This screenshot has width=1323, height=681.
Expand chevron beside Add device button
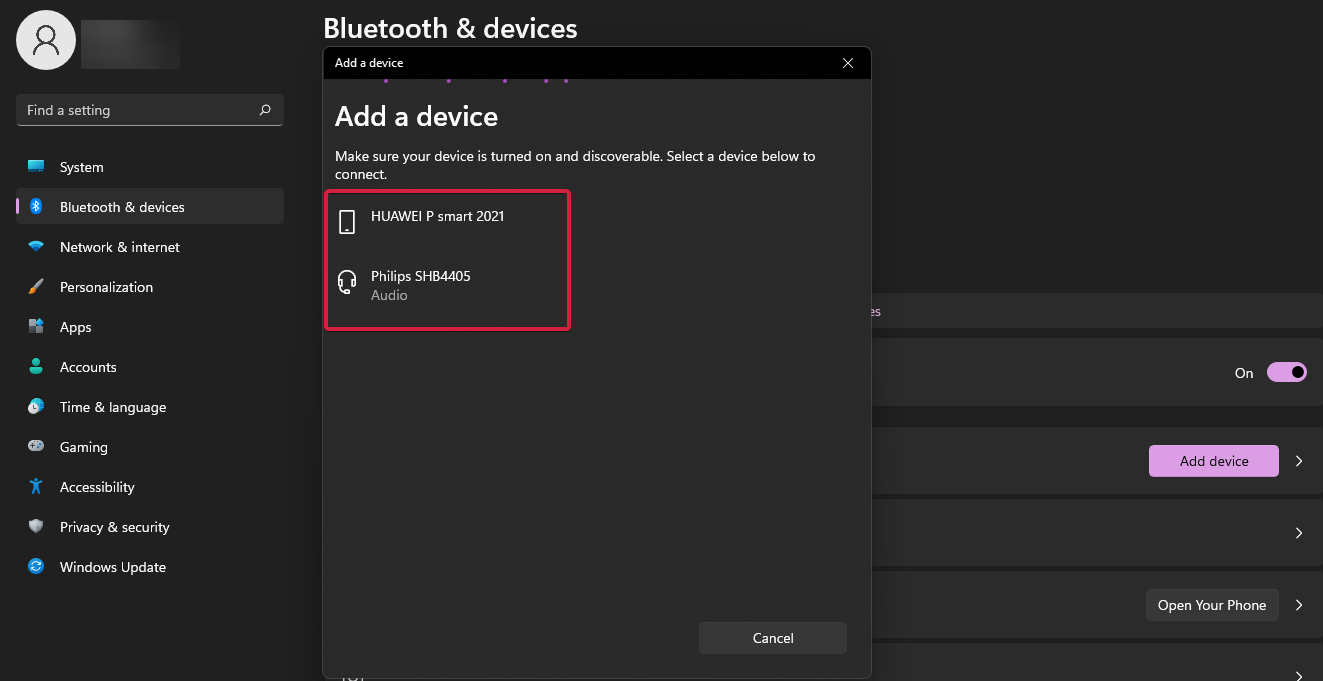[1299, 461]
